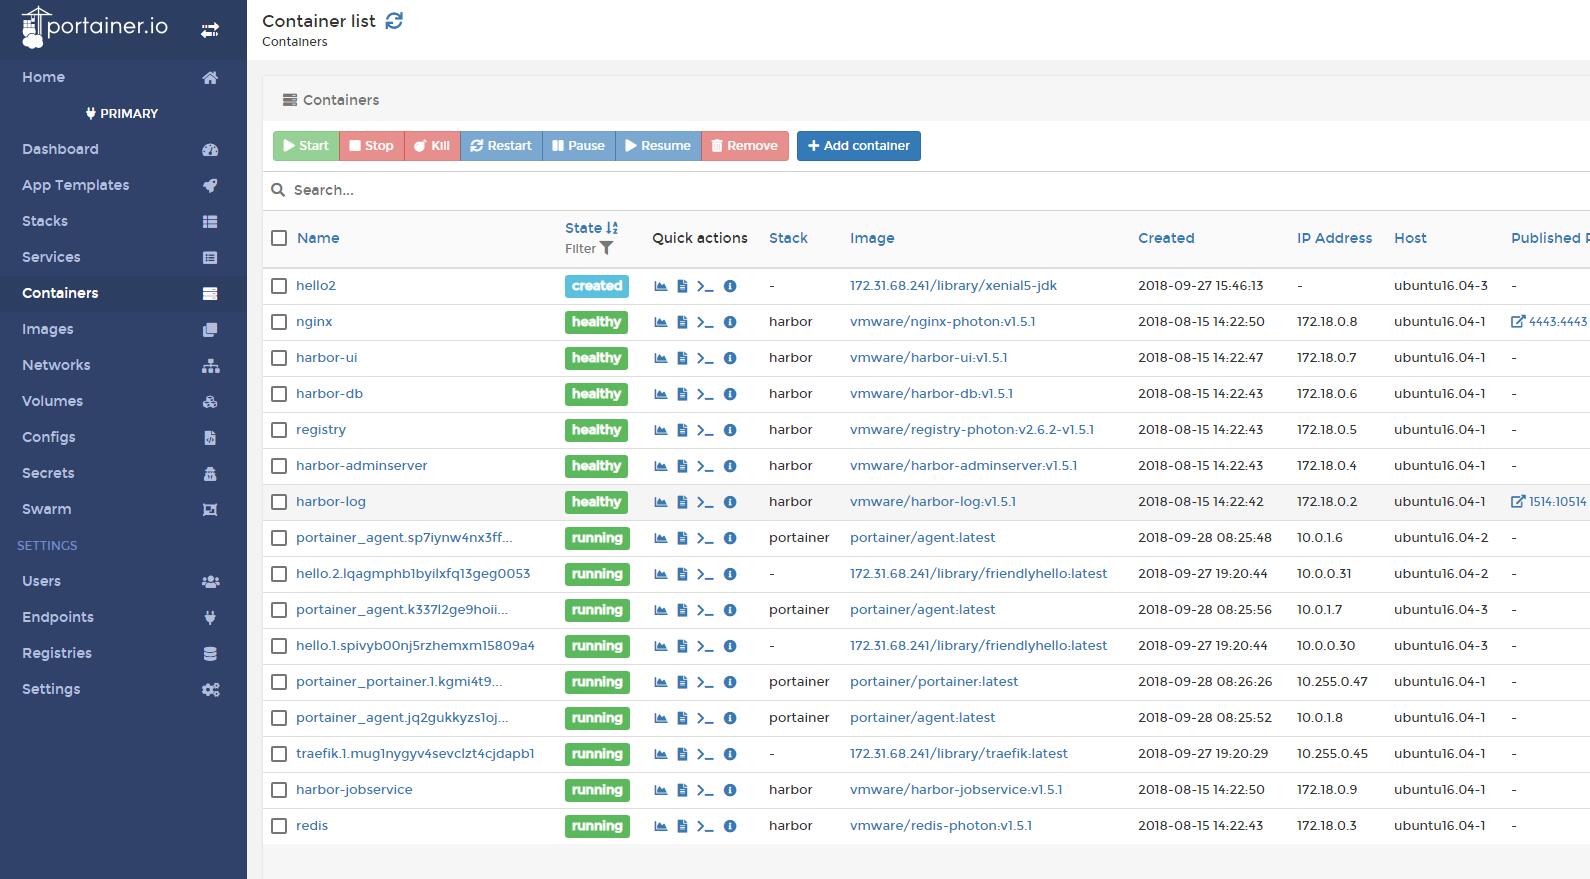Click the Endpoints plug icon in sidebar
This screenshot has height=879, width=1590.
coord(210,618)
